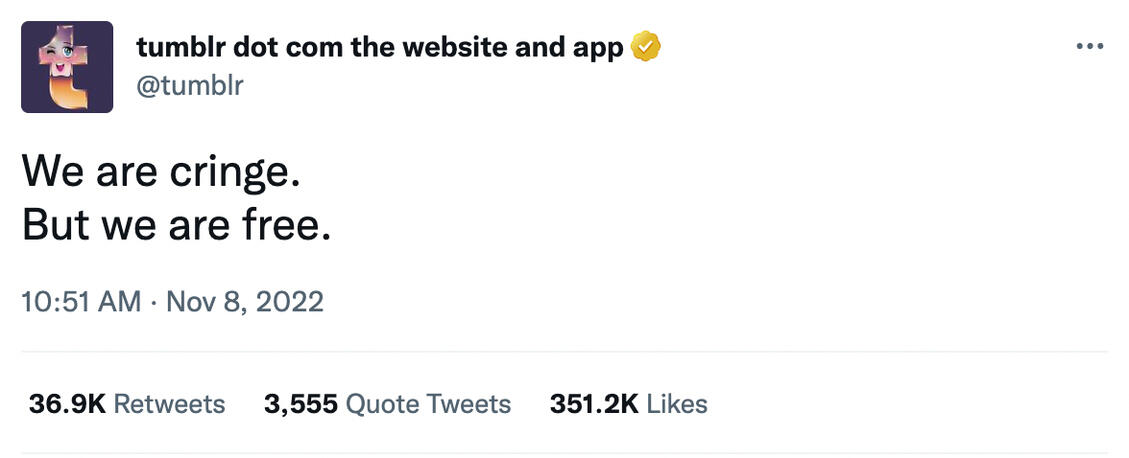This screenshot has width=1129, height=458.
Task: Open the display name "tumblr dot com the website and app"
Action: point(379,47)
